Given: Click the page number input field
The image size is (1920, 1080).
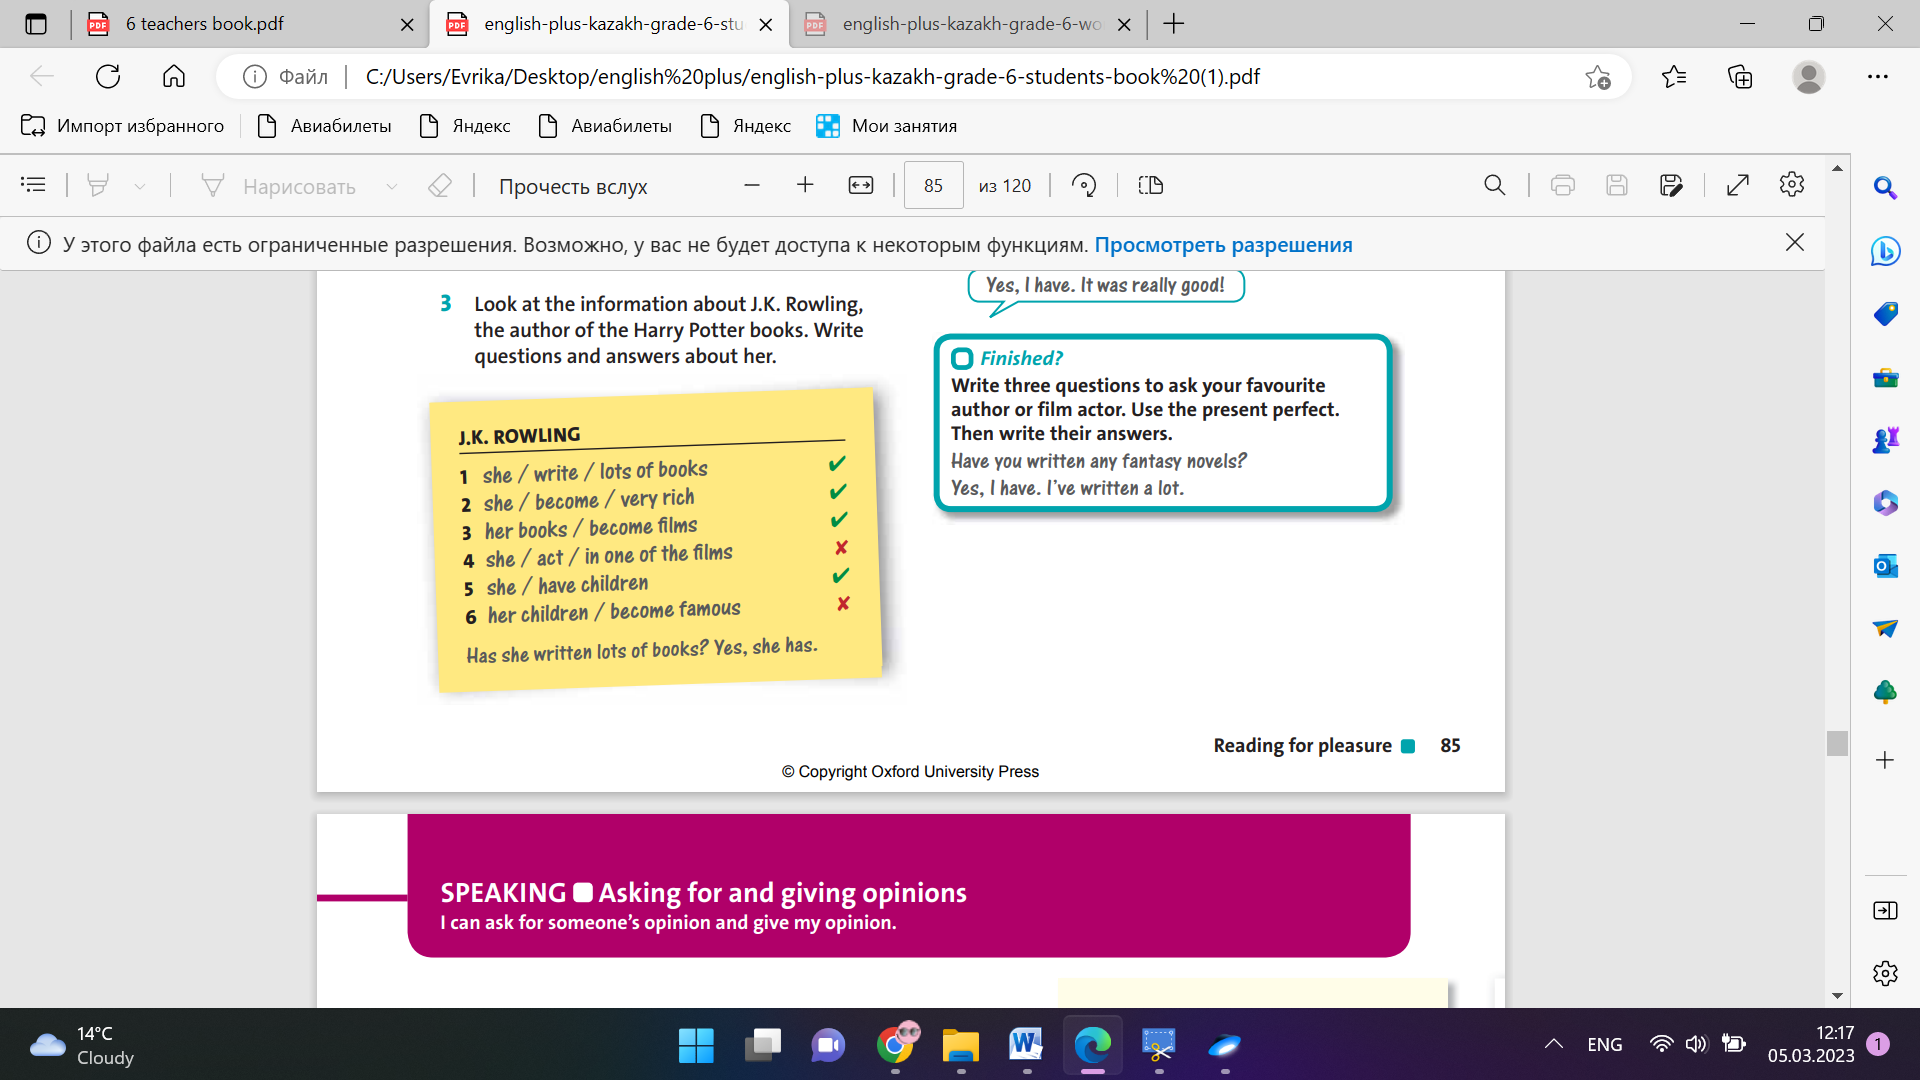Looking at the screenshot, I should [933, 186].
